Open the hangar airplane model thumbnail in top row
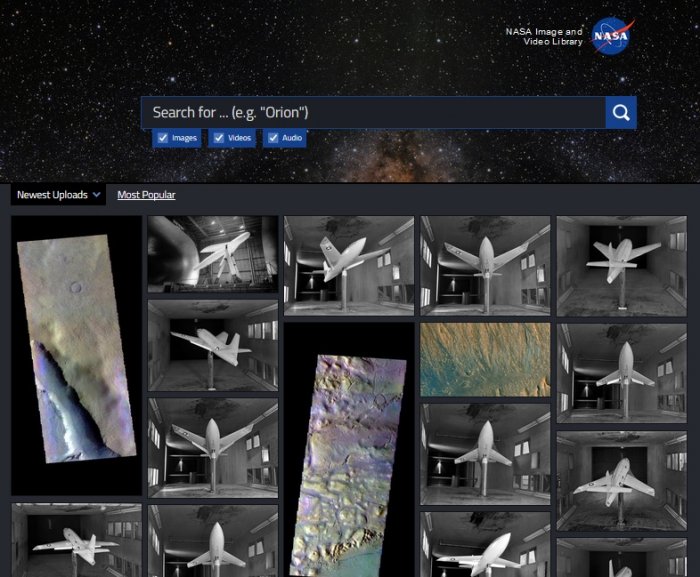 pos(213,255)
